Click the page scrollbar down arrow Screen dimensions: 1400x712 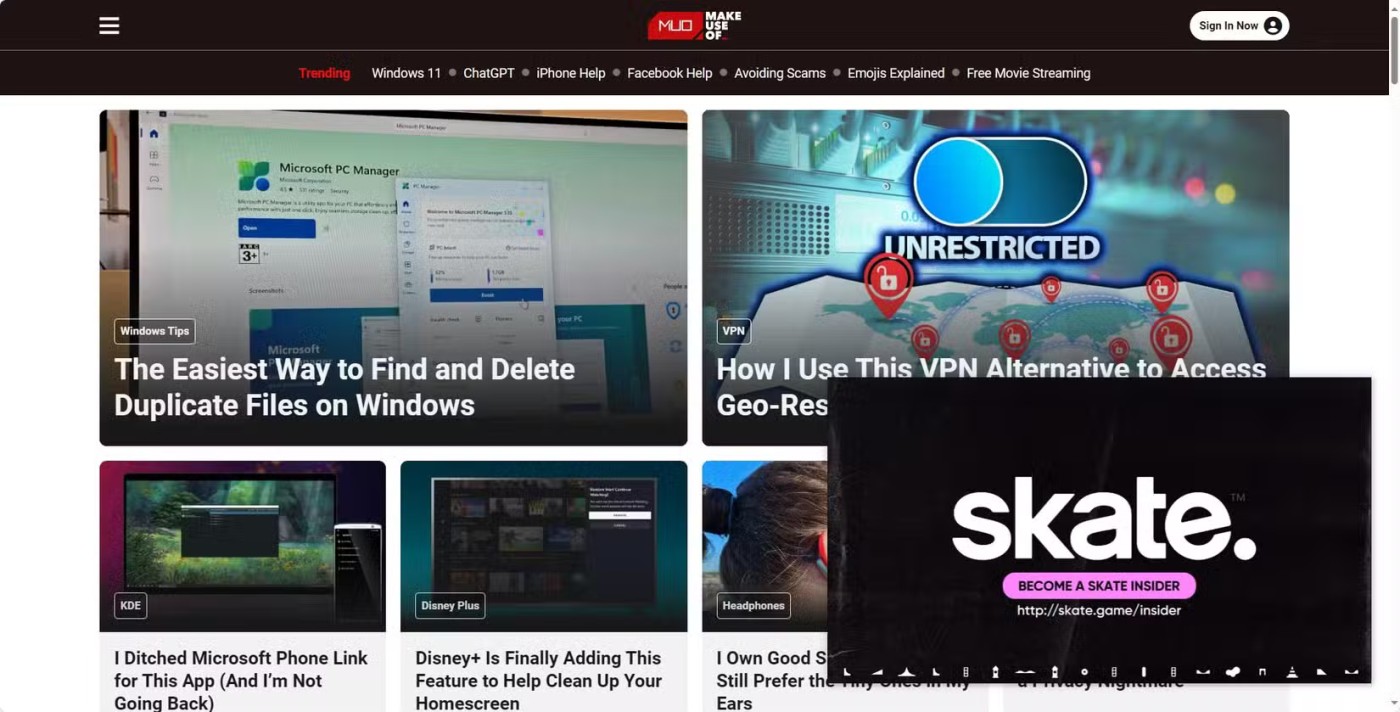[1394, 704]
